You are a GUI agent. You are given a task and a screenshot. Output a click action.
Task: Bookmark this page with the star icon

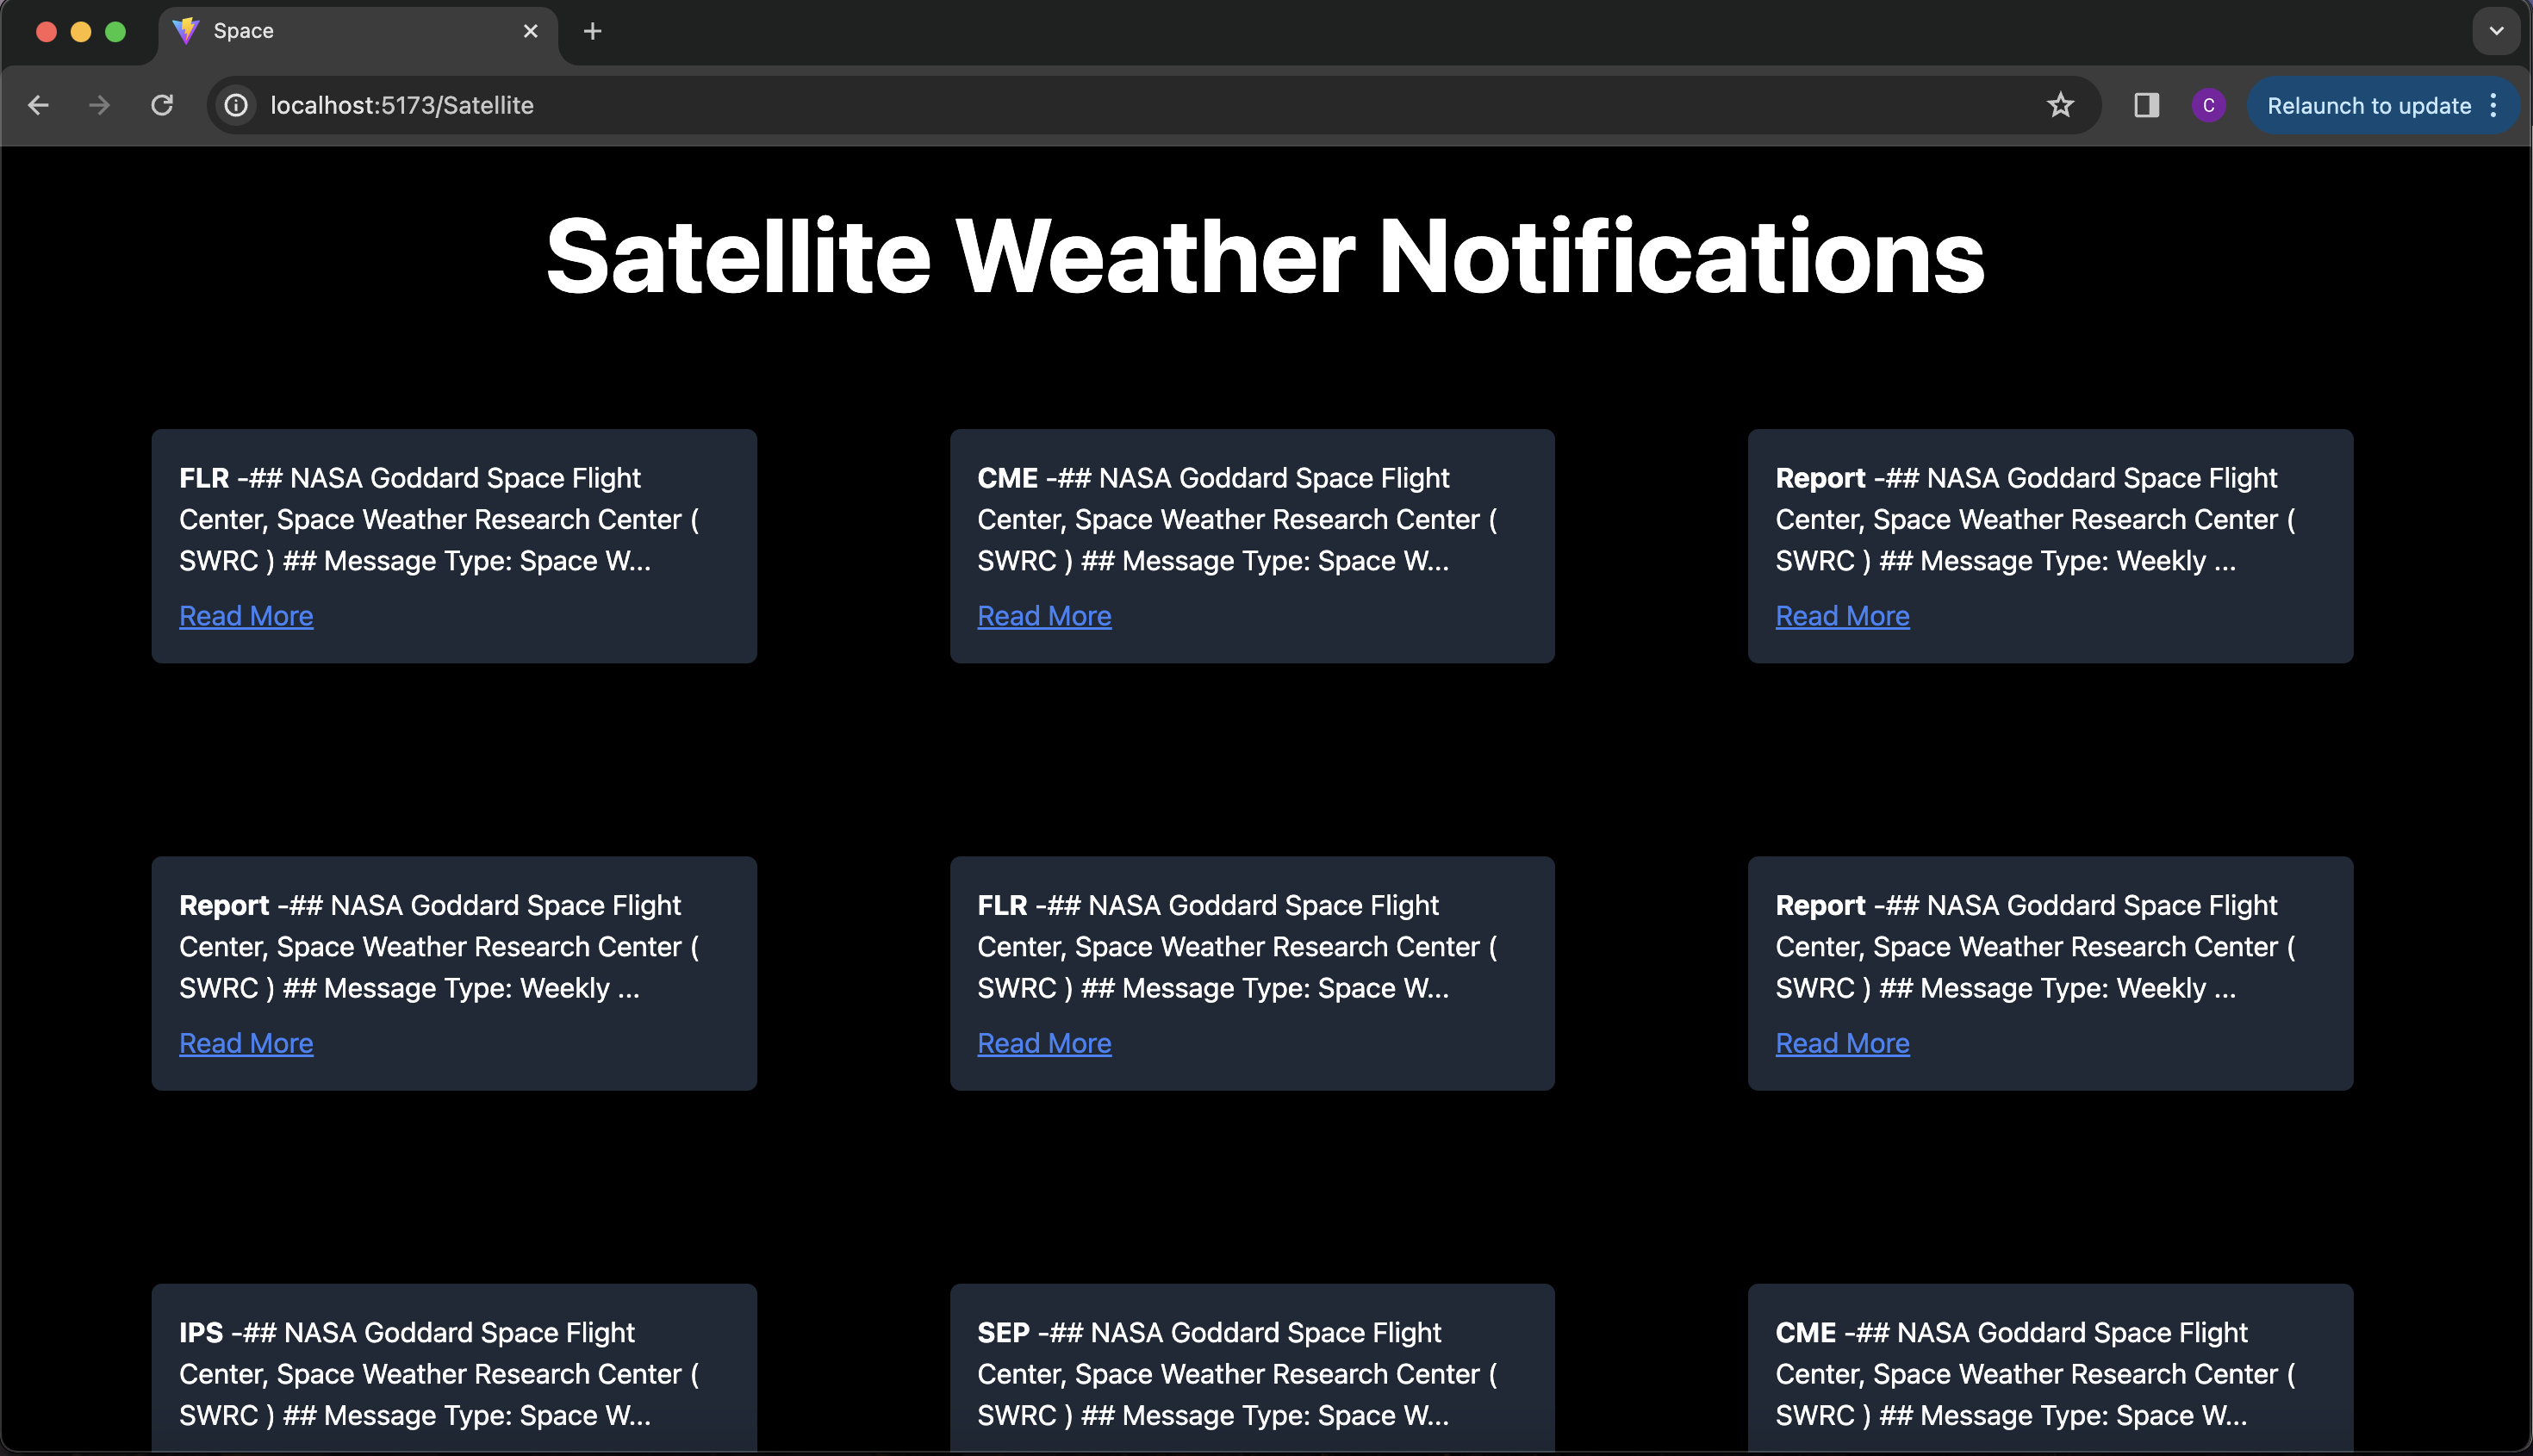pyautogui.click(x=2060, y=105)
